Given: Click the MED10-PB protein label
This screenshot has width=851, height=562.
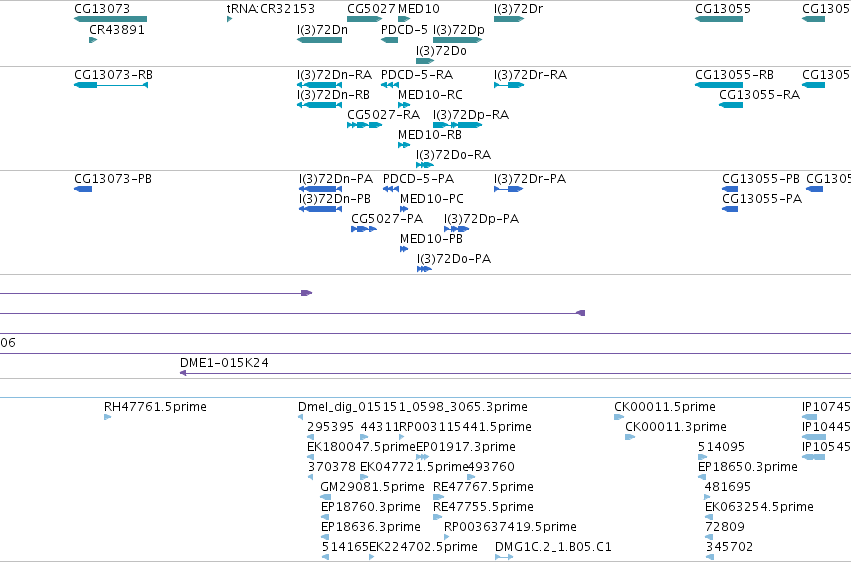Looking at the screenshot, I should (431, 239).
